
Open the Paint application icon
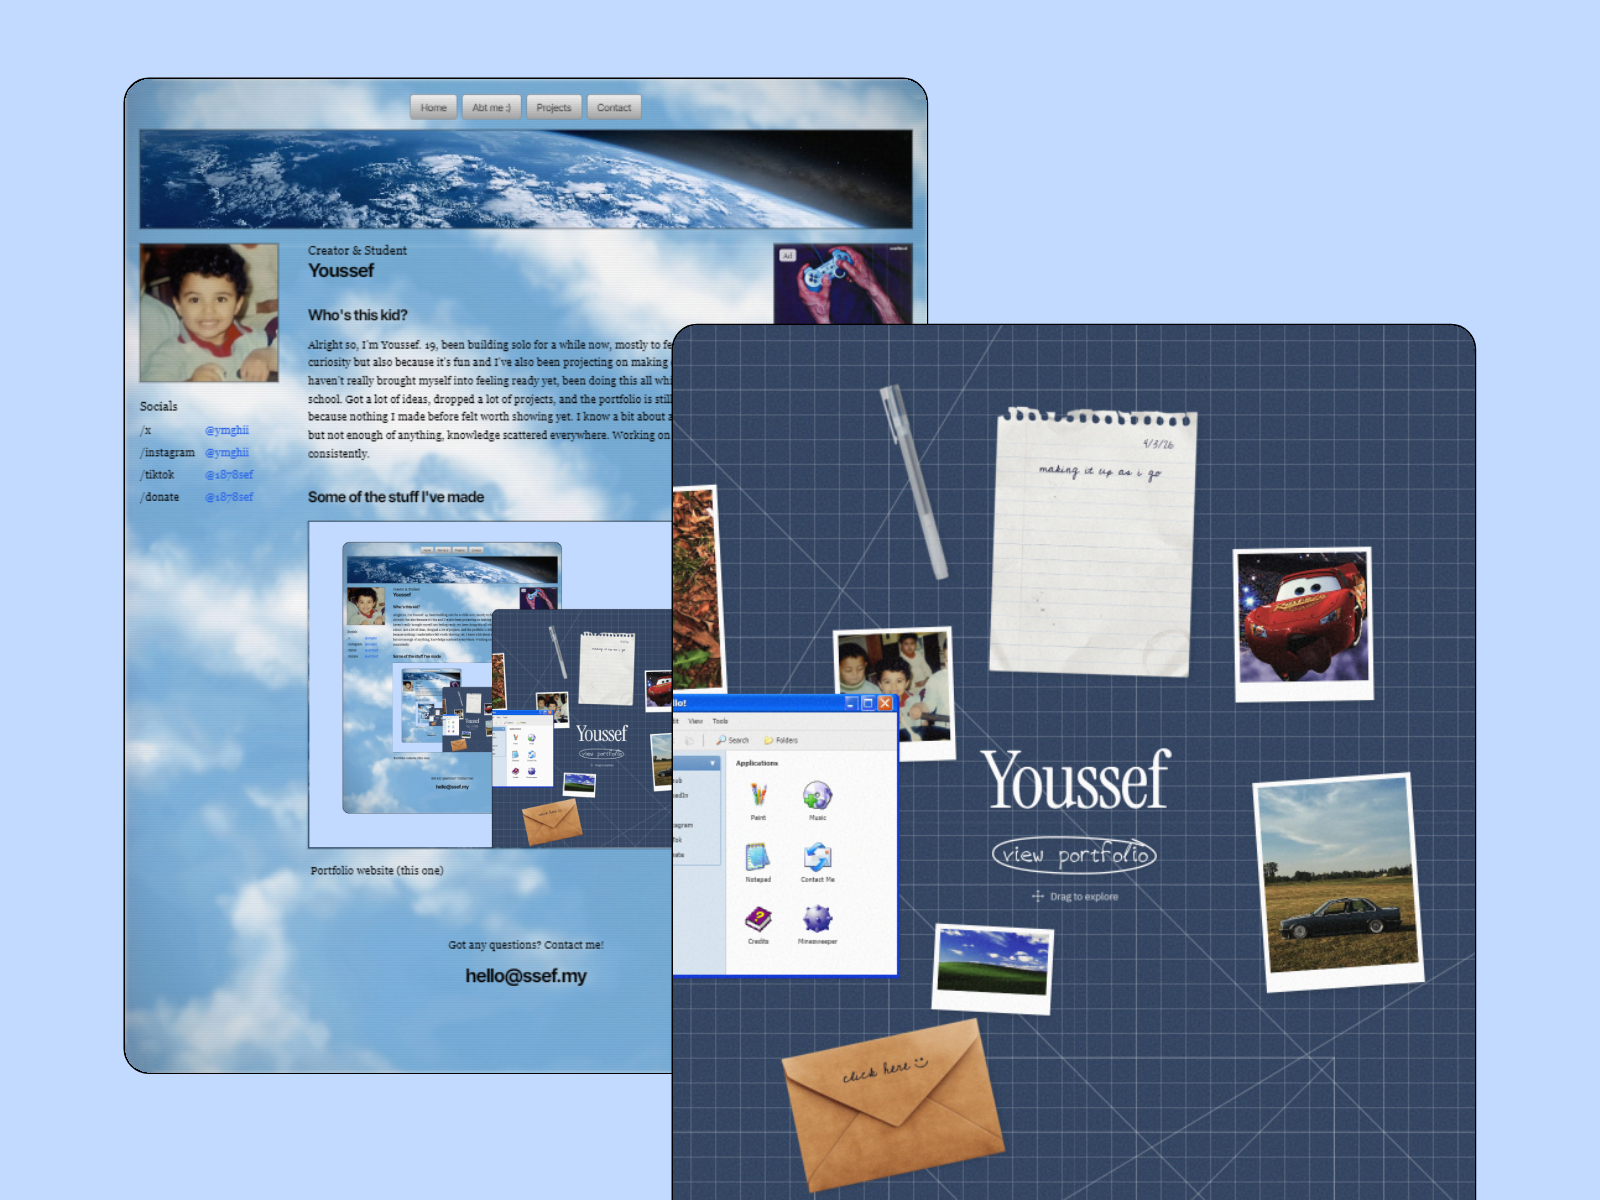[x=758, y=796]
